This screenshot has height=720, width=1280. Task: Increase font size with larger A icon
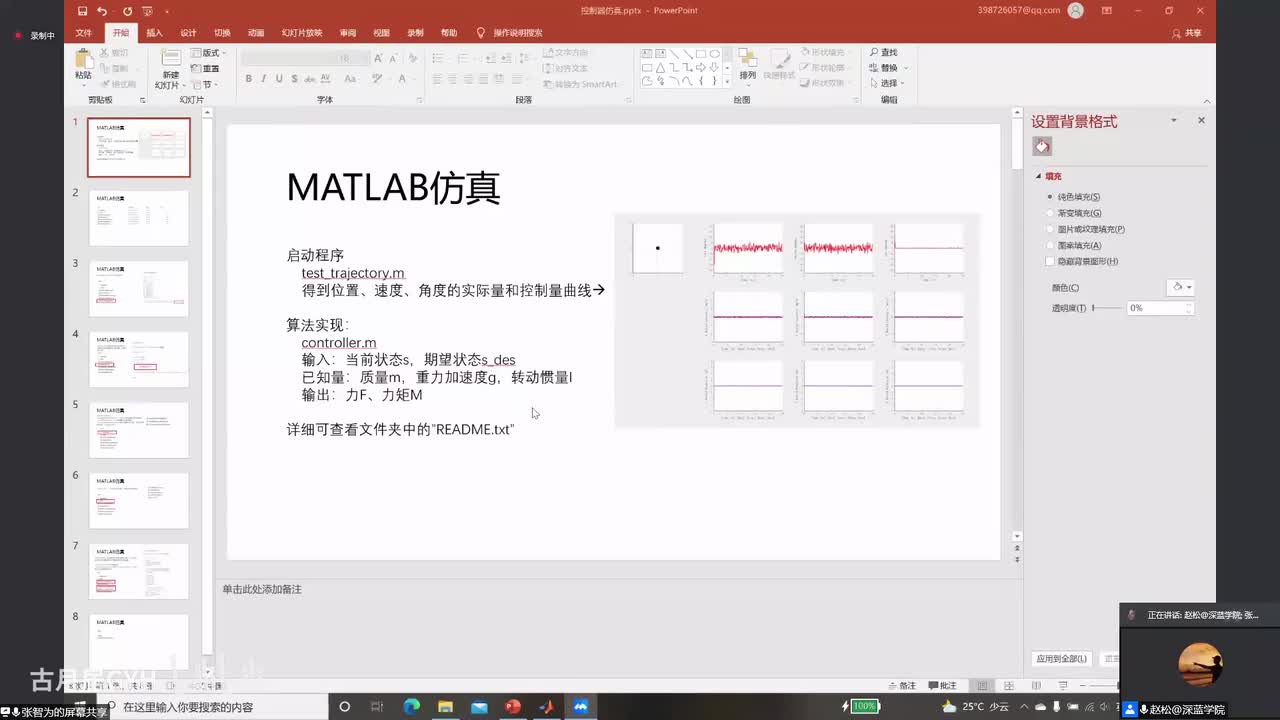point(378,59)
